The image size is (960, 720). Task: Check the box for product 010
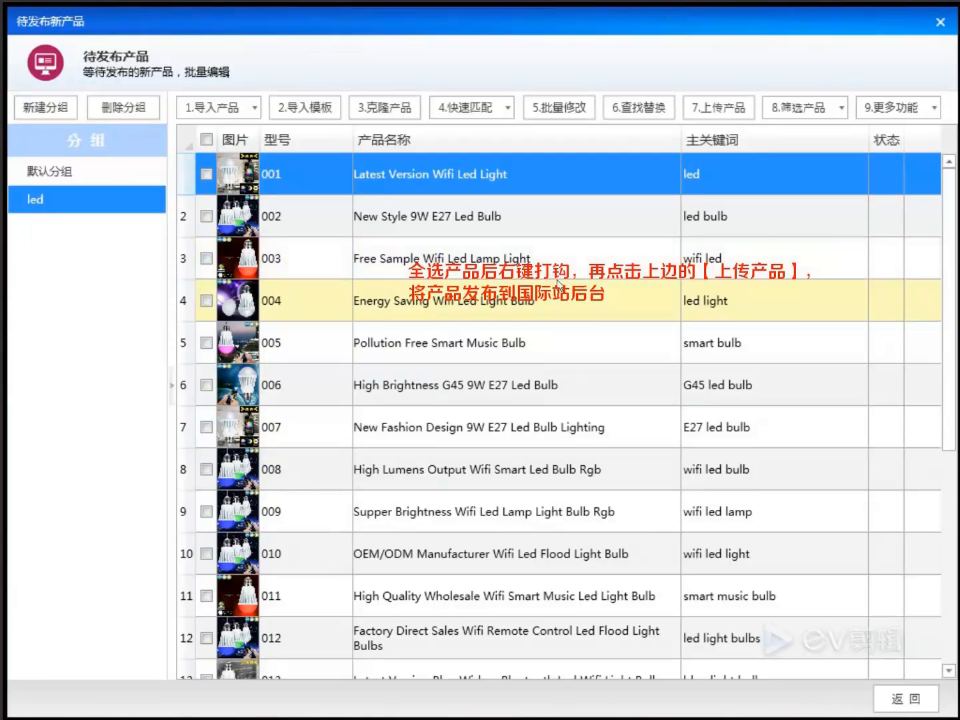pos(206,553)
